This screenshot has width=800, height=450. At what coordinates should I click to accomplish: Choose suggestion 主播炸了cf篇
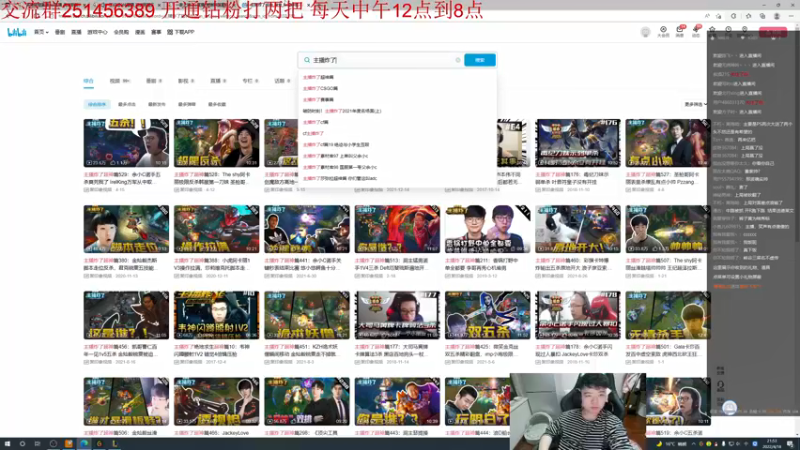coord(397,122)
